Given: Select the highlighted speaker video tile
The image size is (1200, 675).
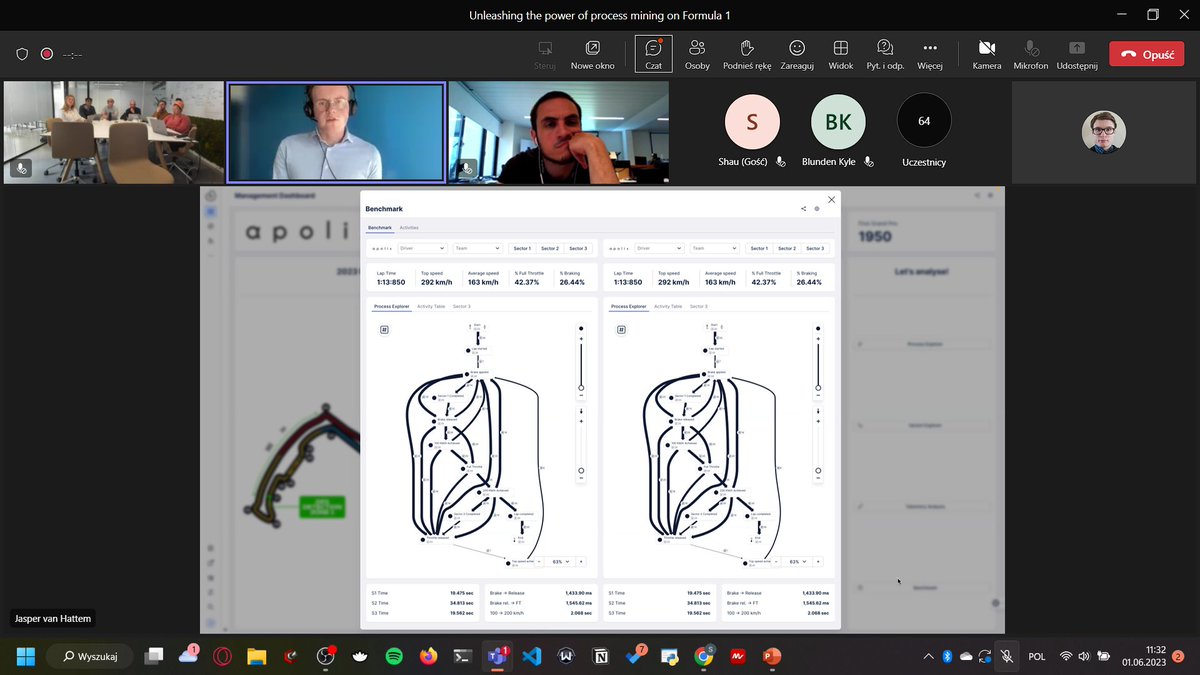Looking at the screenshot, I should tap(336, 132).
